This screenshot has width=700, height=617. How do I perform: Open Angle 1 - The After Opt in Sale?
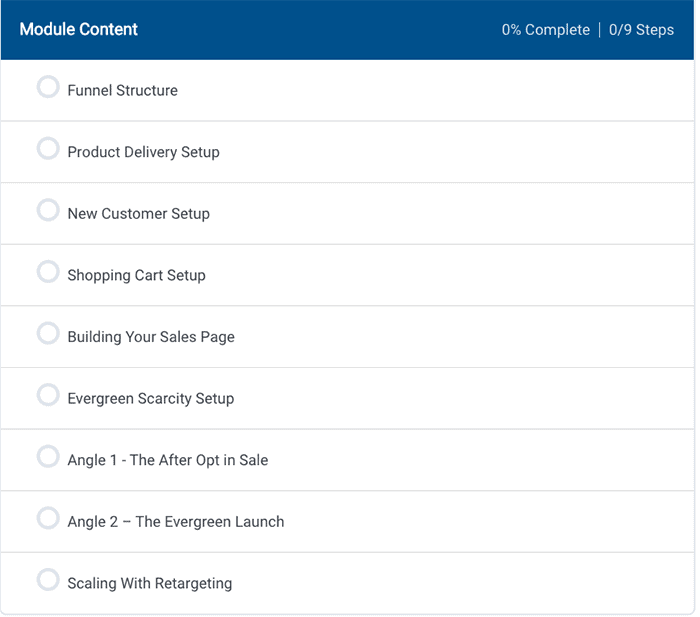tap(167, 460)
